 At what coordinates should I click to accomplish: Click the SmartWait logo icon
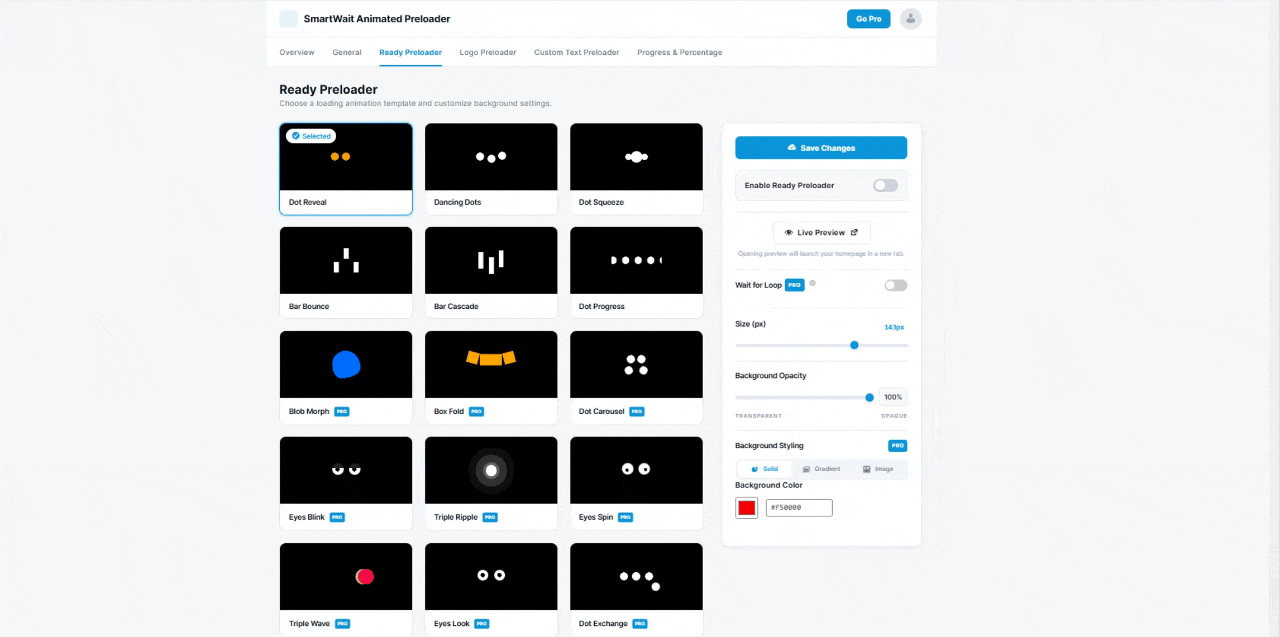click(288, 18)
